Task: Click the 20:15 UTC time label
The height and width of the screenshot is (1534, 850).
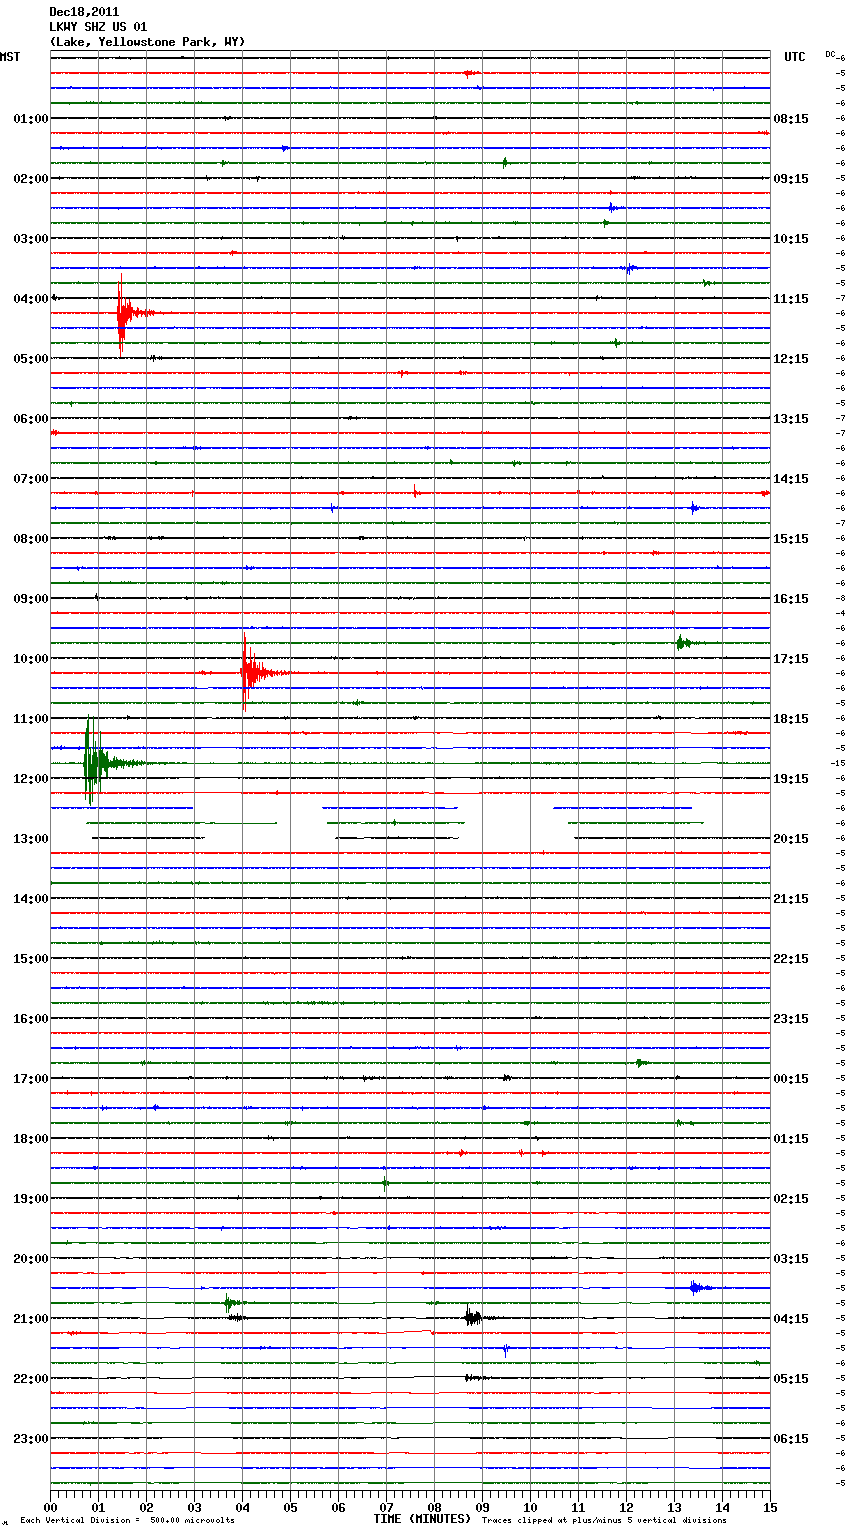Action: 791,839
